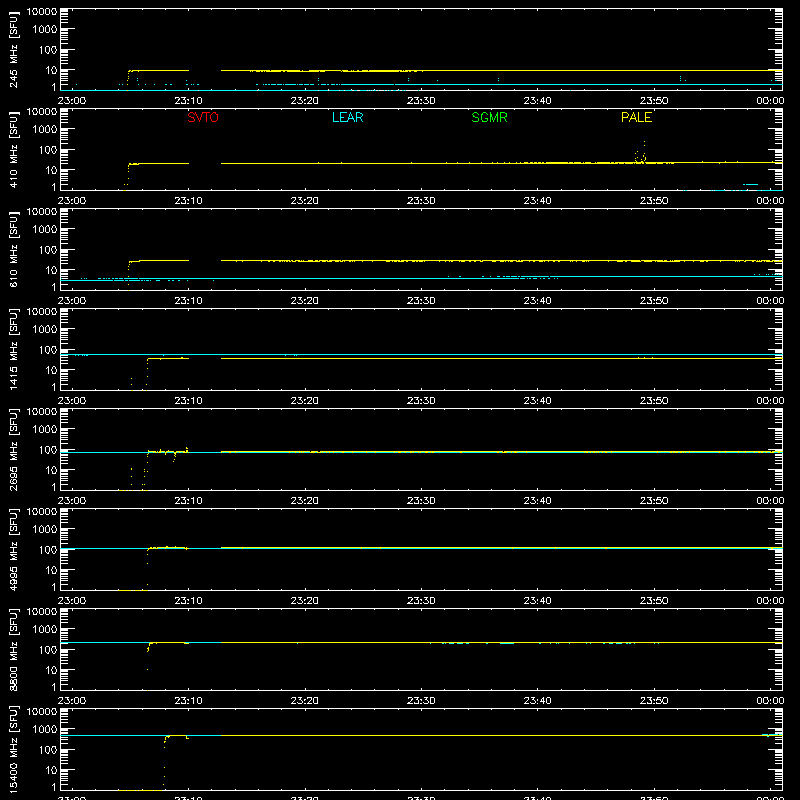Click the '1415 MHz [SFU]' axis title
The width and height of the screenshot is (800, 800).
point(13,349)
